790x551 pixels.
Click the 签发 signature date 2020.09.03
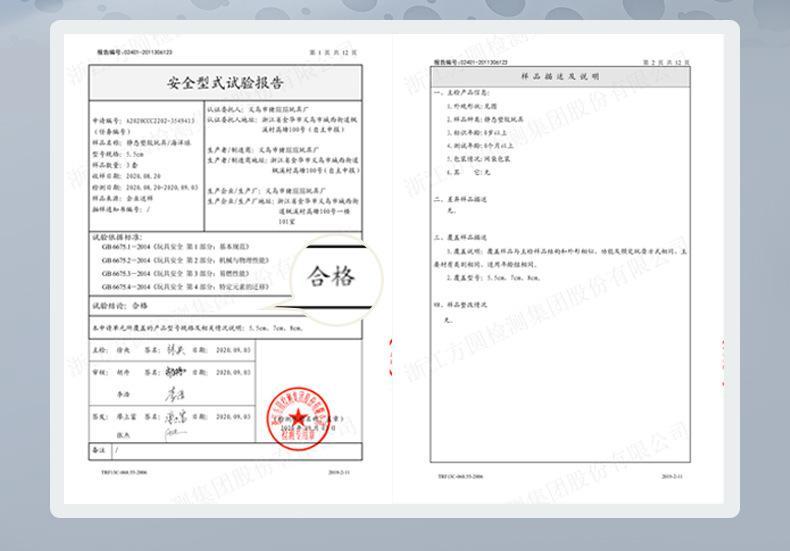(233, 417)
